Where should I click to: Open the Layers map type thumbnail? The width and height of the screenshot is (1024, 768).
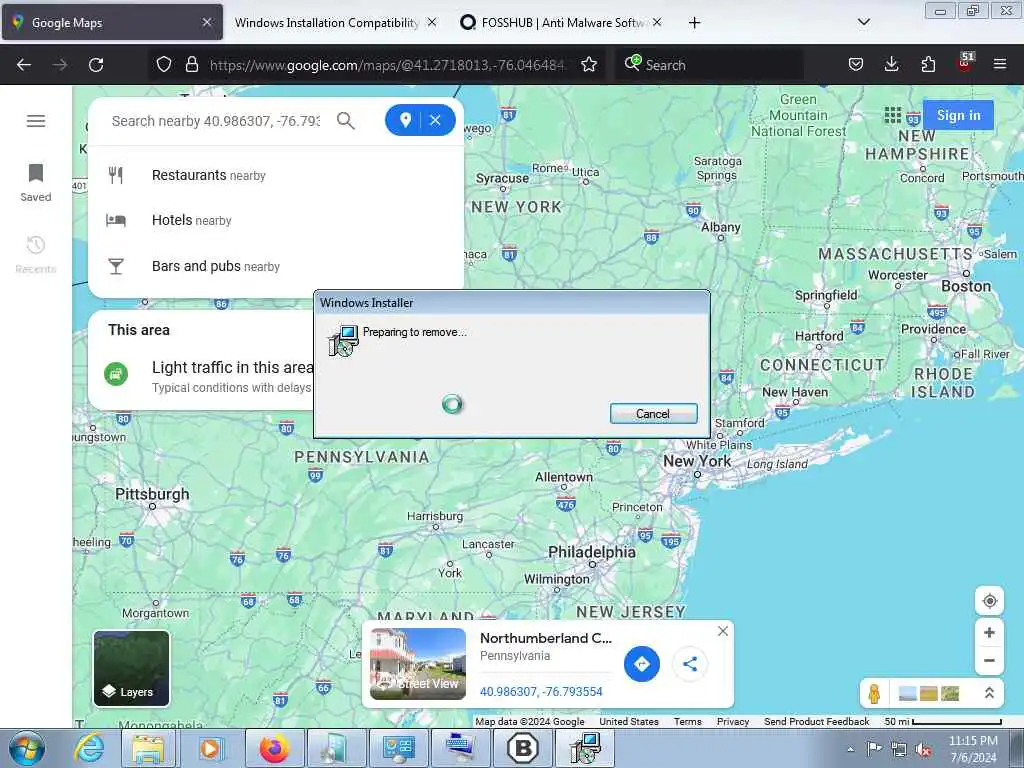(x=131, y=668)
